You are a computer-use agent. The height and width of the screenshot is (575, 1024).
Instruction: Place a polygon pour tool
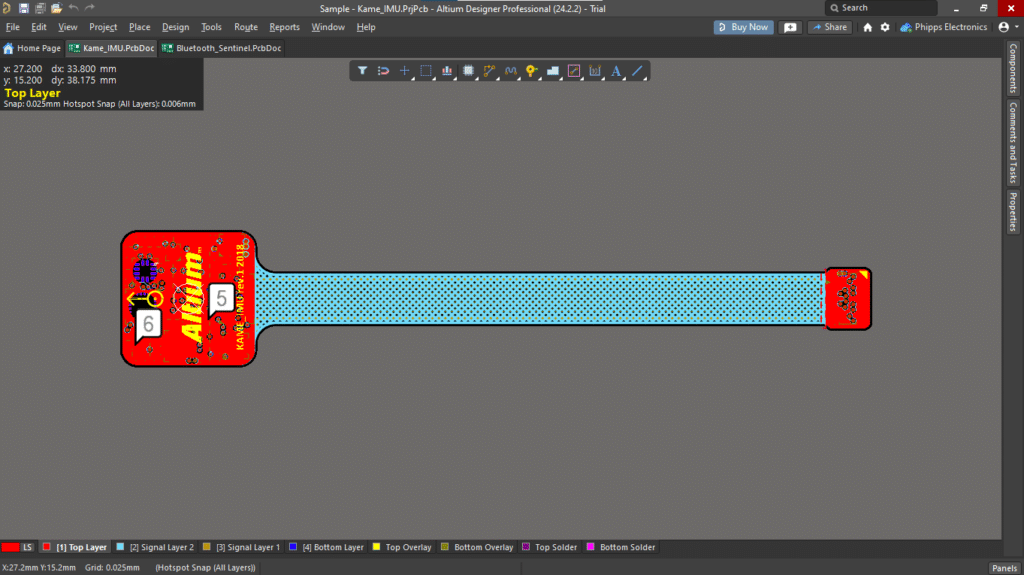552,71
